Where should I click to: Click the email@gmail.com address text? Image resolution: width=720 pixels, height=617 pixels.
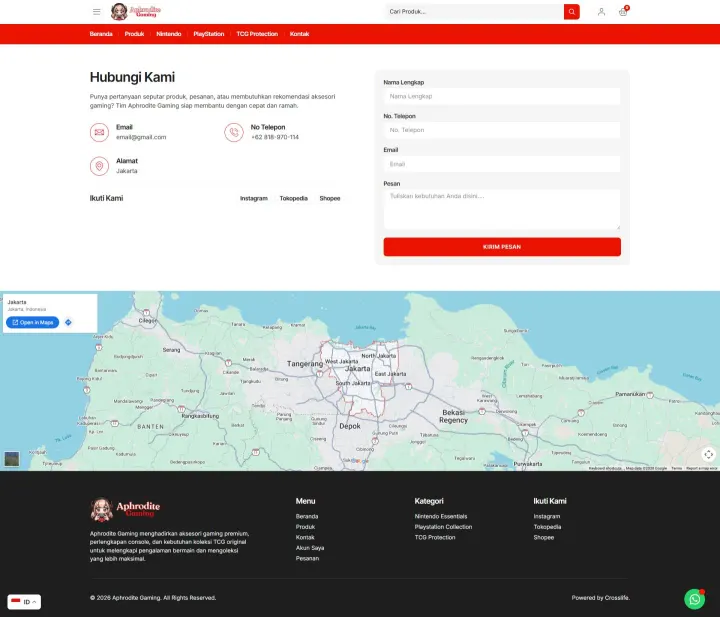pyautogui.click(x=141, y=137)
